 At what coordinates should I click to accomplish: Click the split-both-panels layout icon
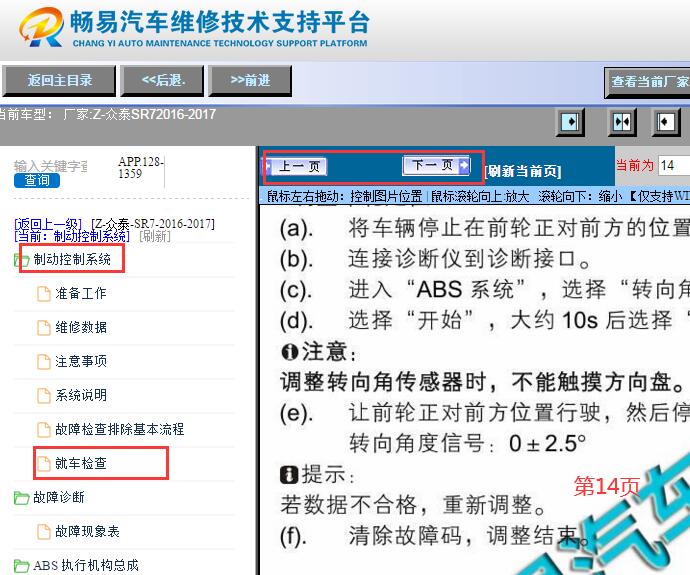pyautogui.click(x=621, y=121)
